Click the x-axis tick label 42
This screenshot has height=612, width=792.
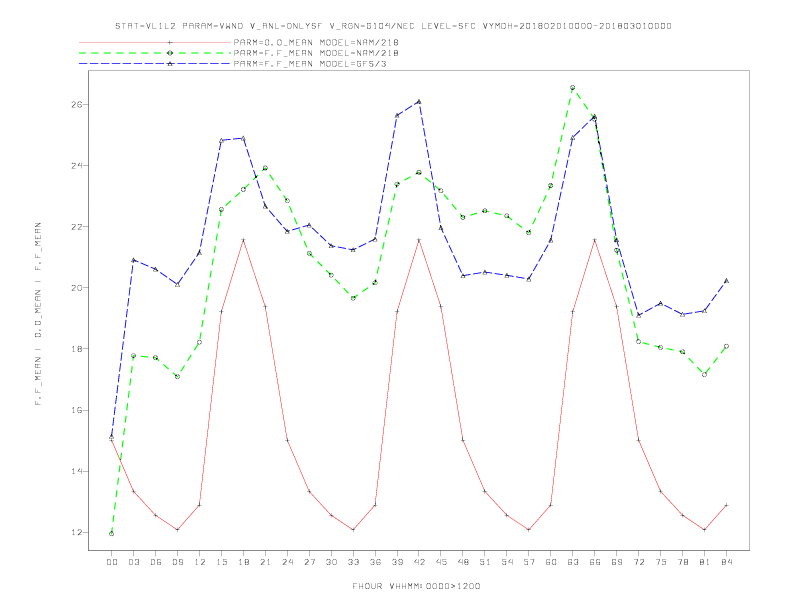click(419, 562)
